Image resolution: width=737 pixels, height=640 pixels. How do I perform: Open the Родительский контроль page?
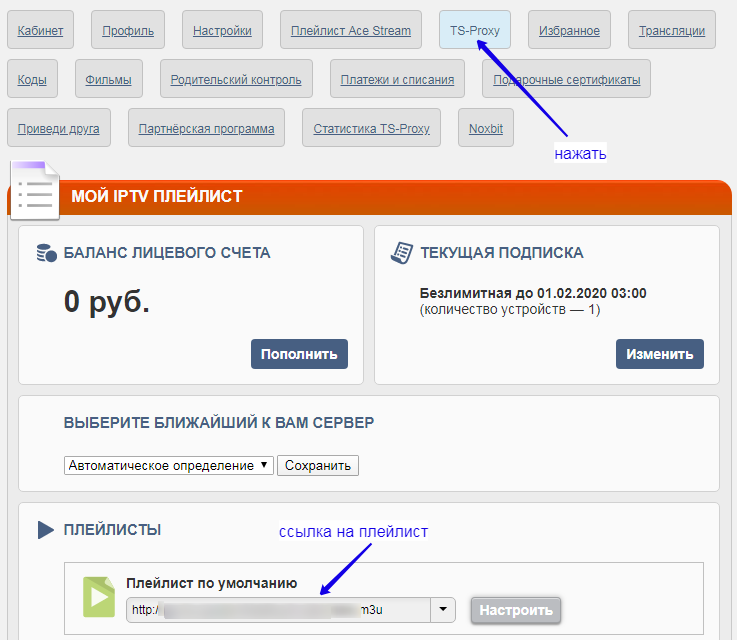pos(236,79)
